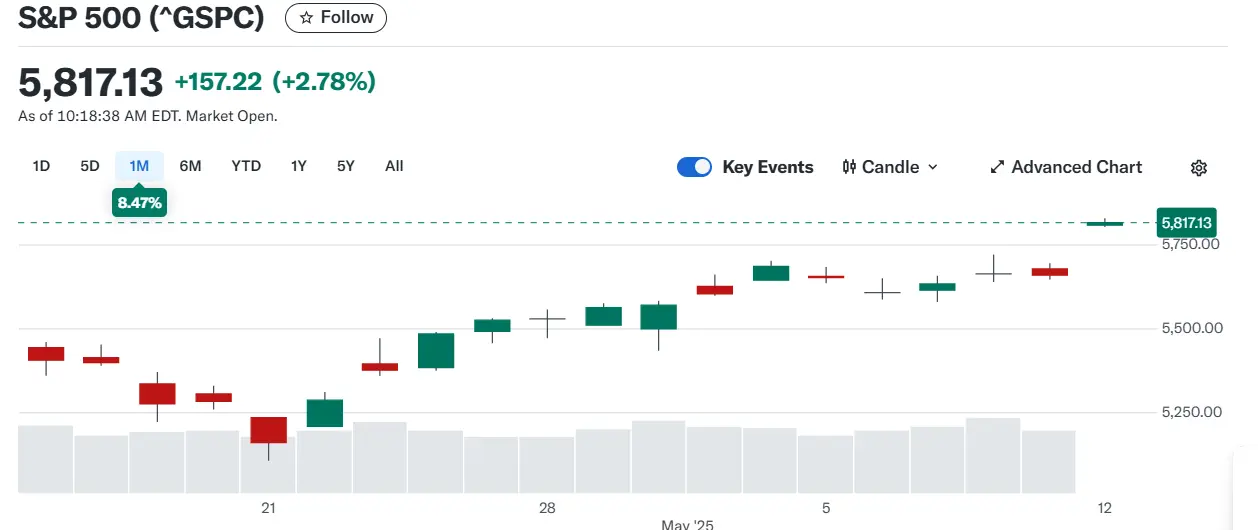The height and width of the screenshot is (530, 1258).
Task: Select the 1D time range tab
Action: [41, 166]
